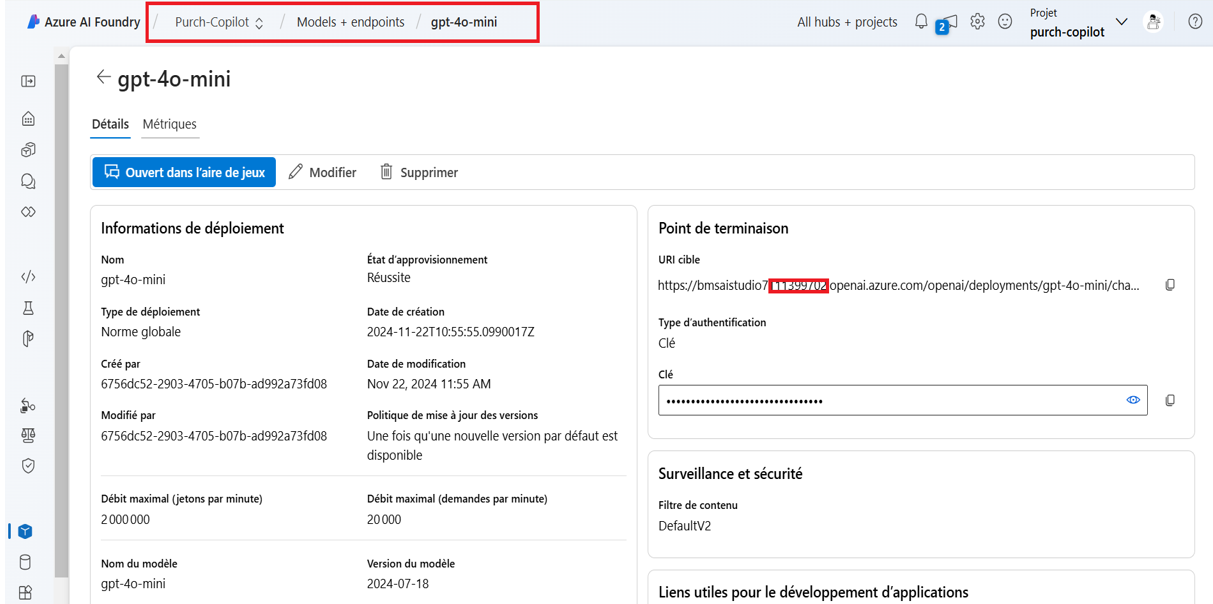This screenshot has height=604, width=1213.
Task: Copy the target URI to clipboard
Action: (1170, 285)
